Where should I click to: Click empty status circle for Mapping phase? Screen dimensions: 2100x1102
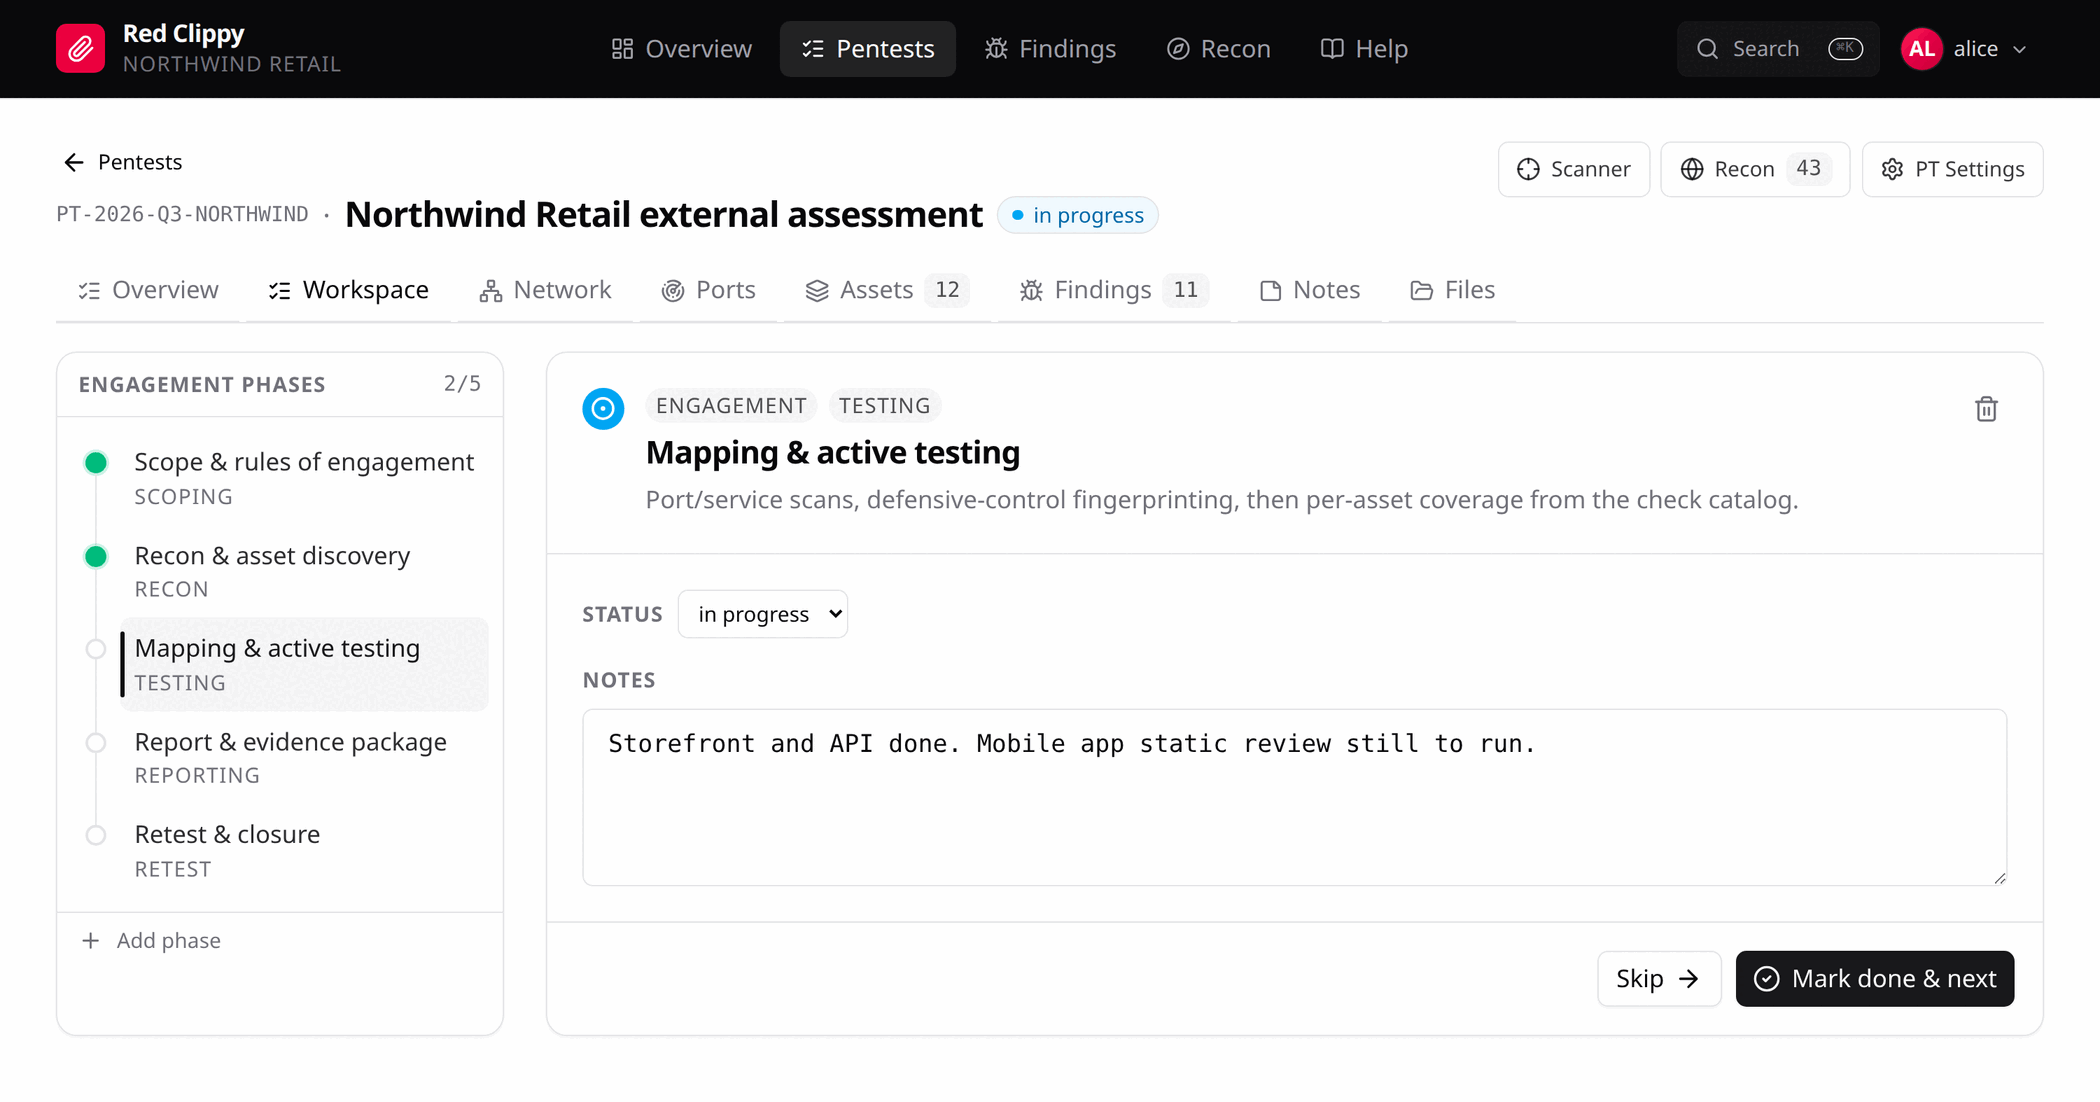coord(96,649)
